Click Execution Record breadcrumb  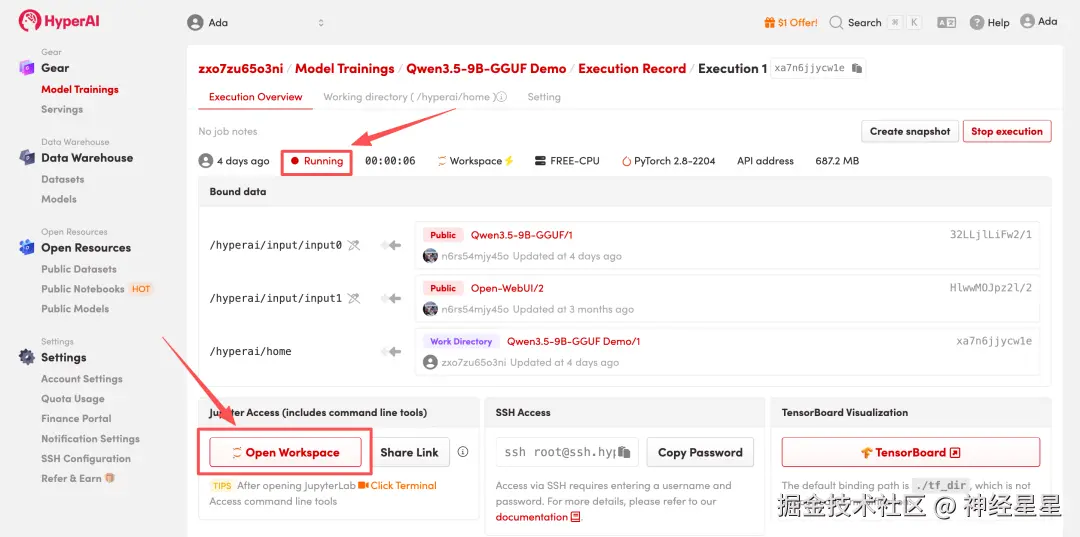click(632, 69)
